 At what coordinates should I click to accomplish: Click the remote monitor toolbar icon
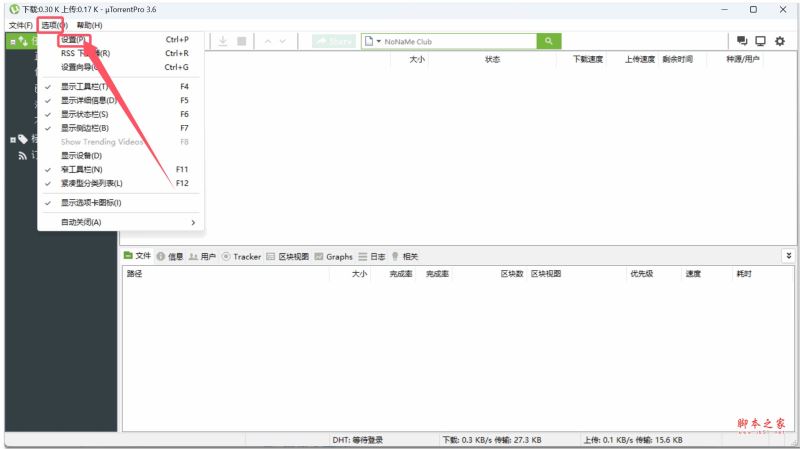tap(761, 41)
